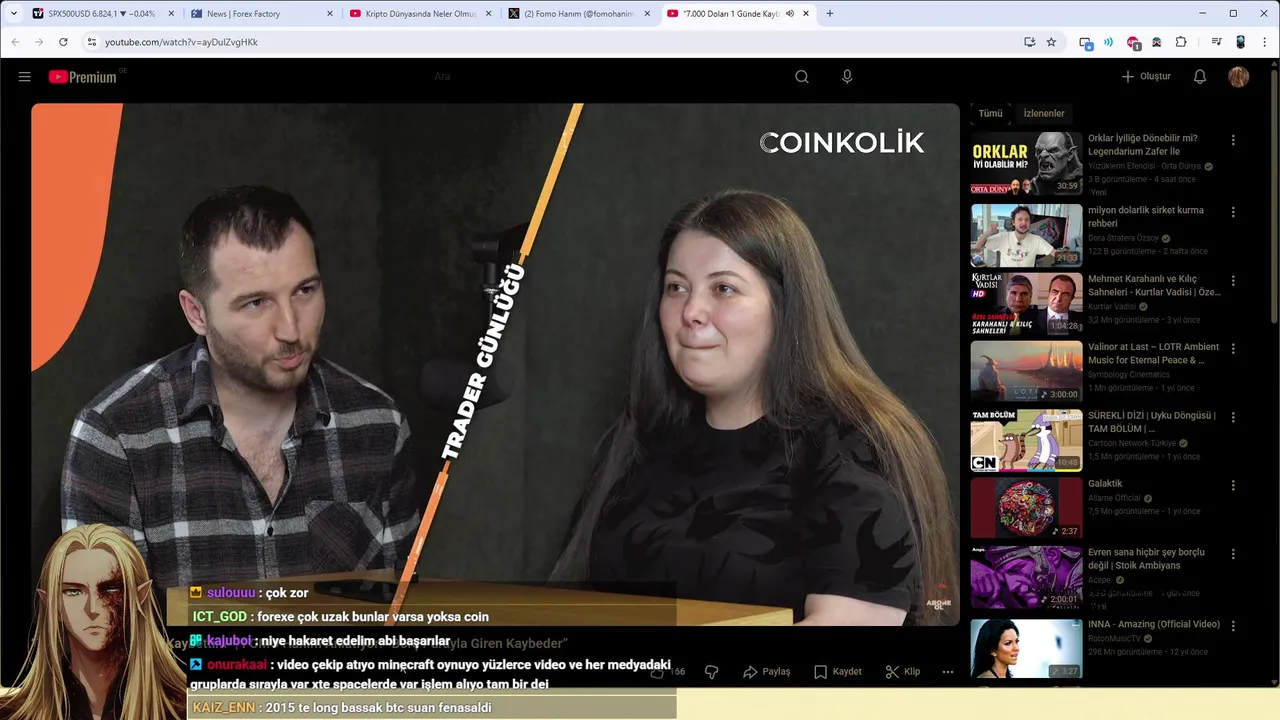This screenshot has height=720, width=1280.
Task: Open options for Galaktik video
Action: (x=1233, y=485)
